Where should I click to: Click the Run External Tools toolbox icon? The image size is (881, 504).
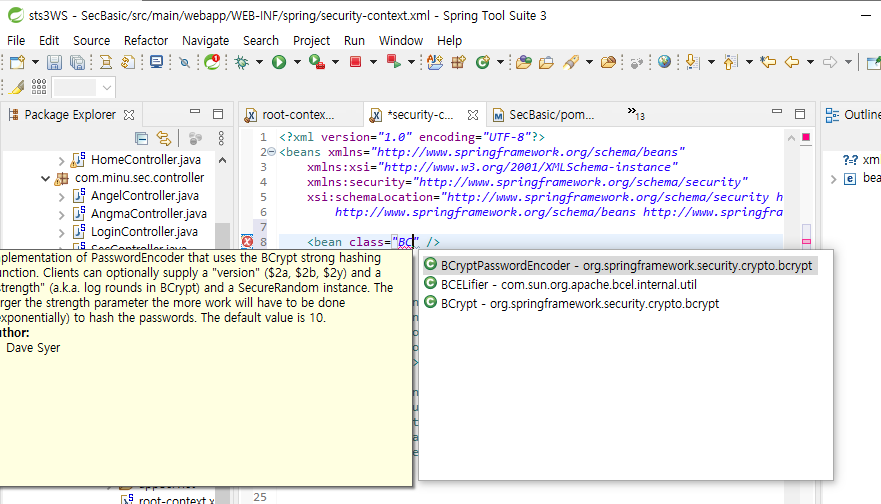click(x=317, y=62)
